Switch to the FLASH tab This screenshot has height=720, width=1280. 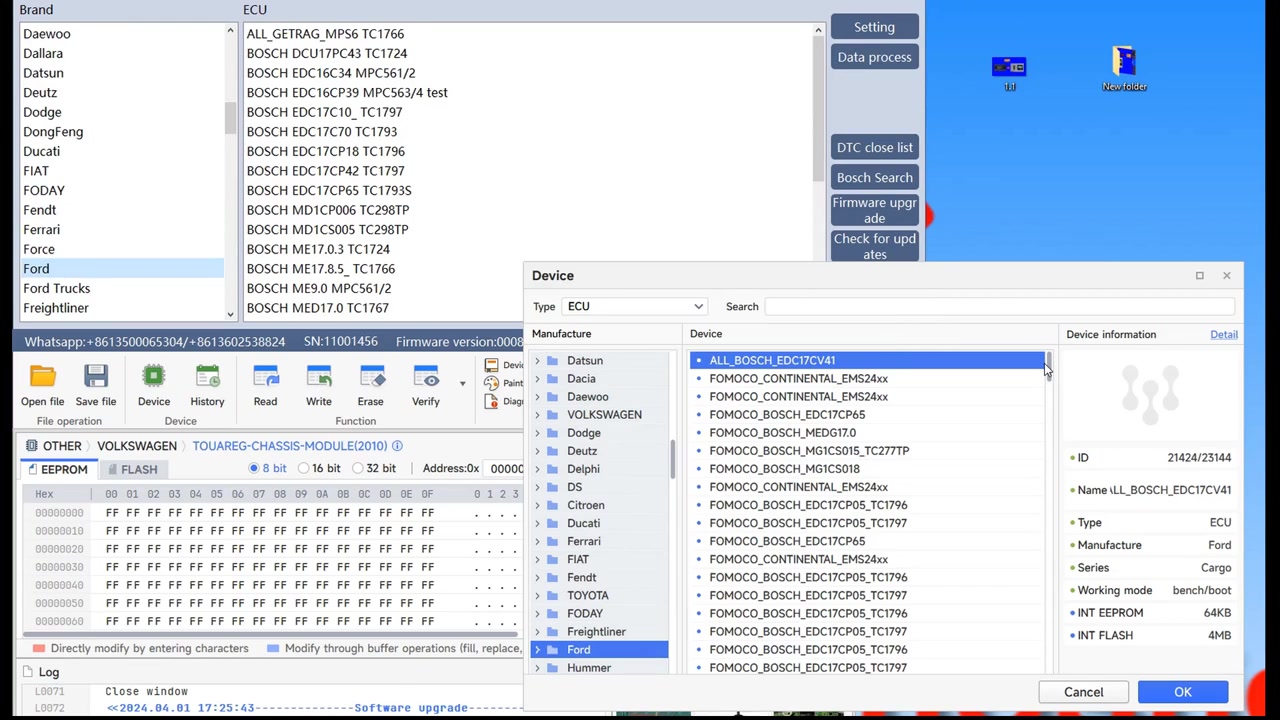click(x=133, y=469)
